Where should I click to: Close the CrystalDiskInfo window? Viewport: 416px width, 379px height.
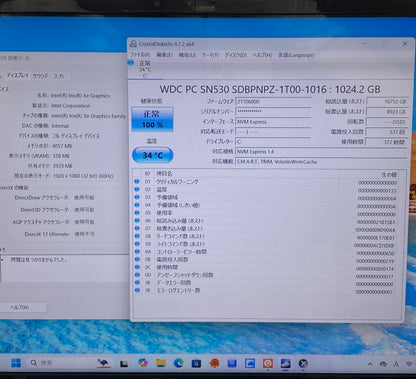(x=405, y=44)
